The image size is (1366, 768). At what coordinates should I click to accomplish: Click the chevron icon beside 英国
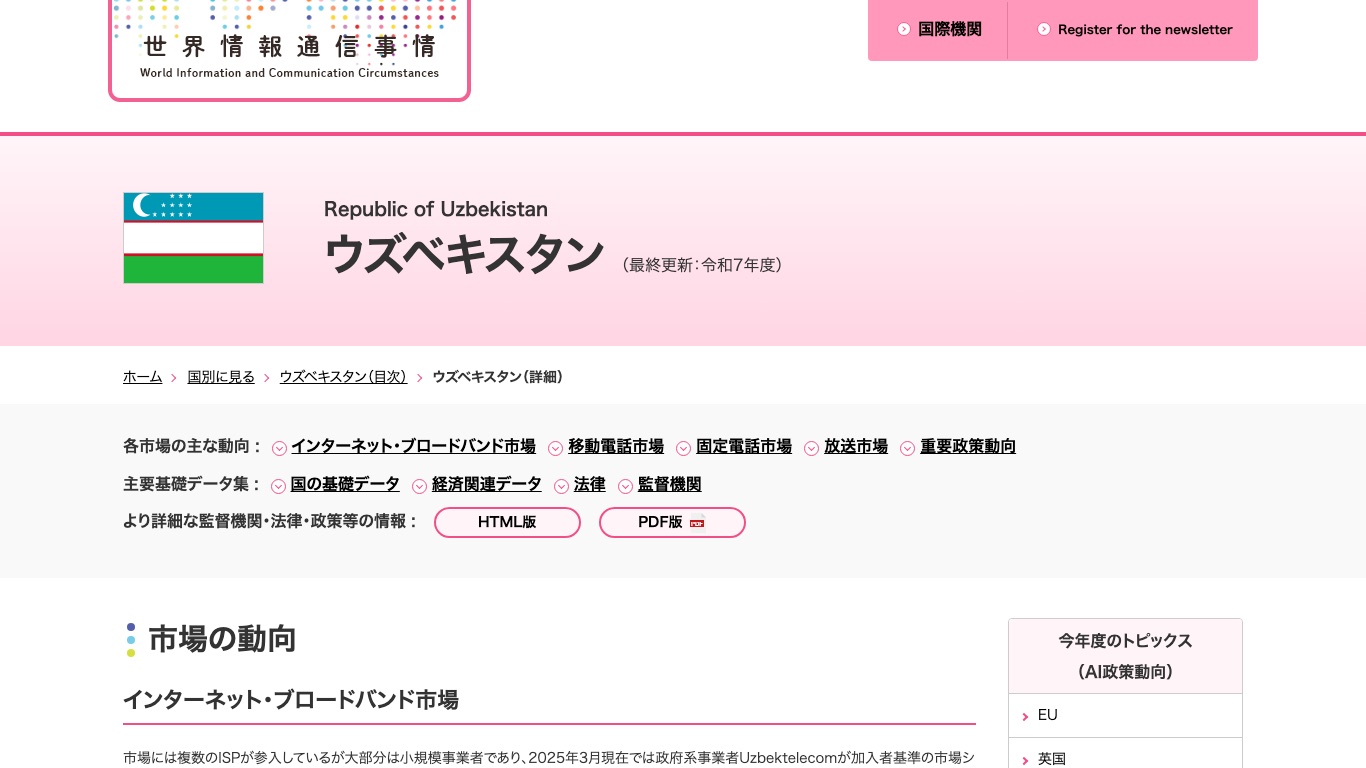(x=1025, y=761)
